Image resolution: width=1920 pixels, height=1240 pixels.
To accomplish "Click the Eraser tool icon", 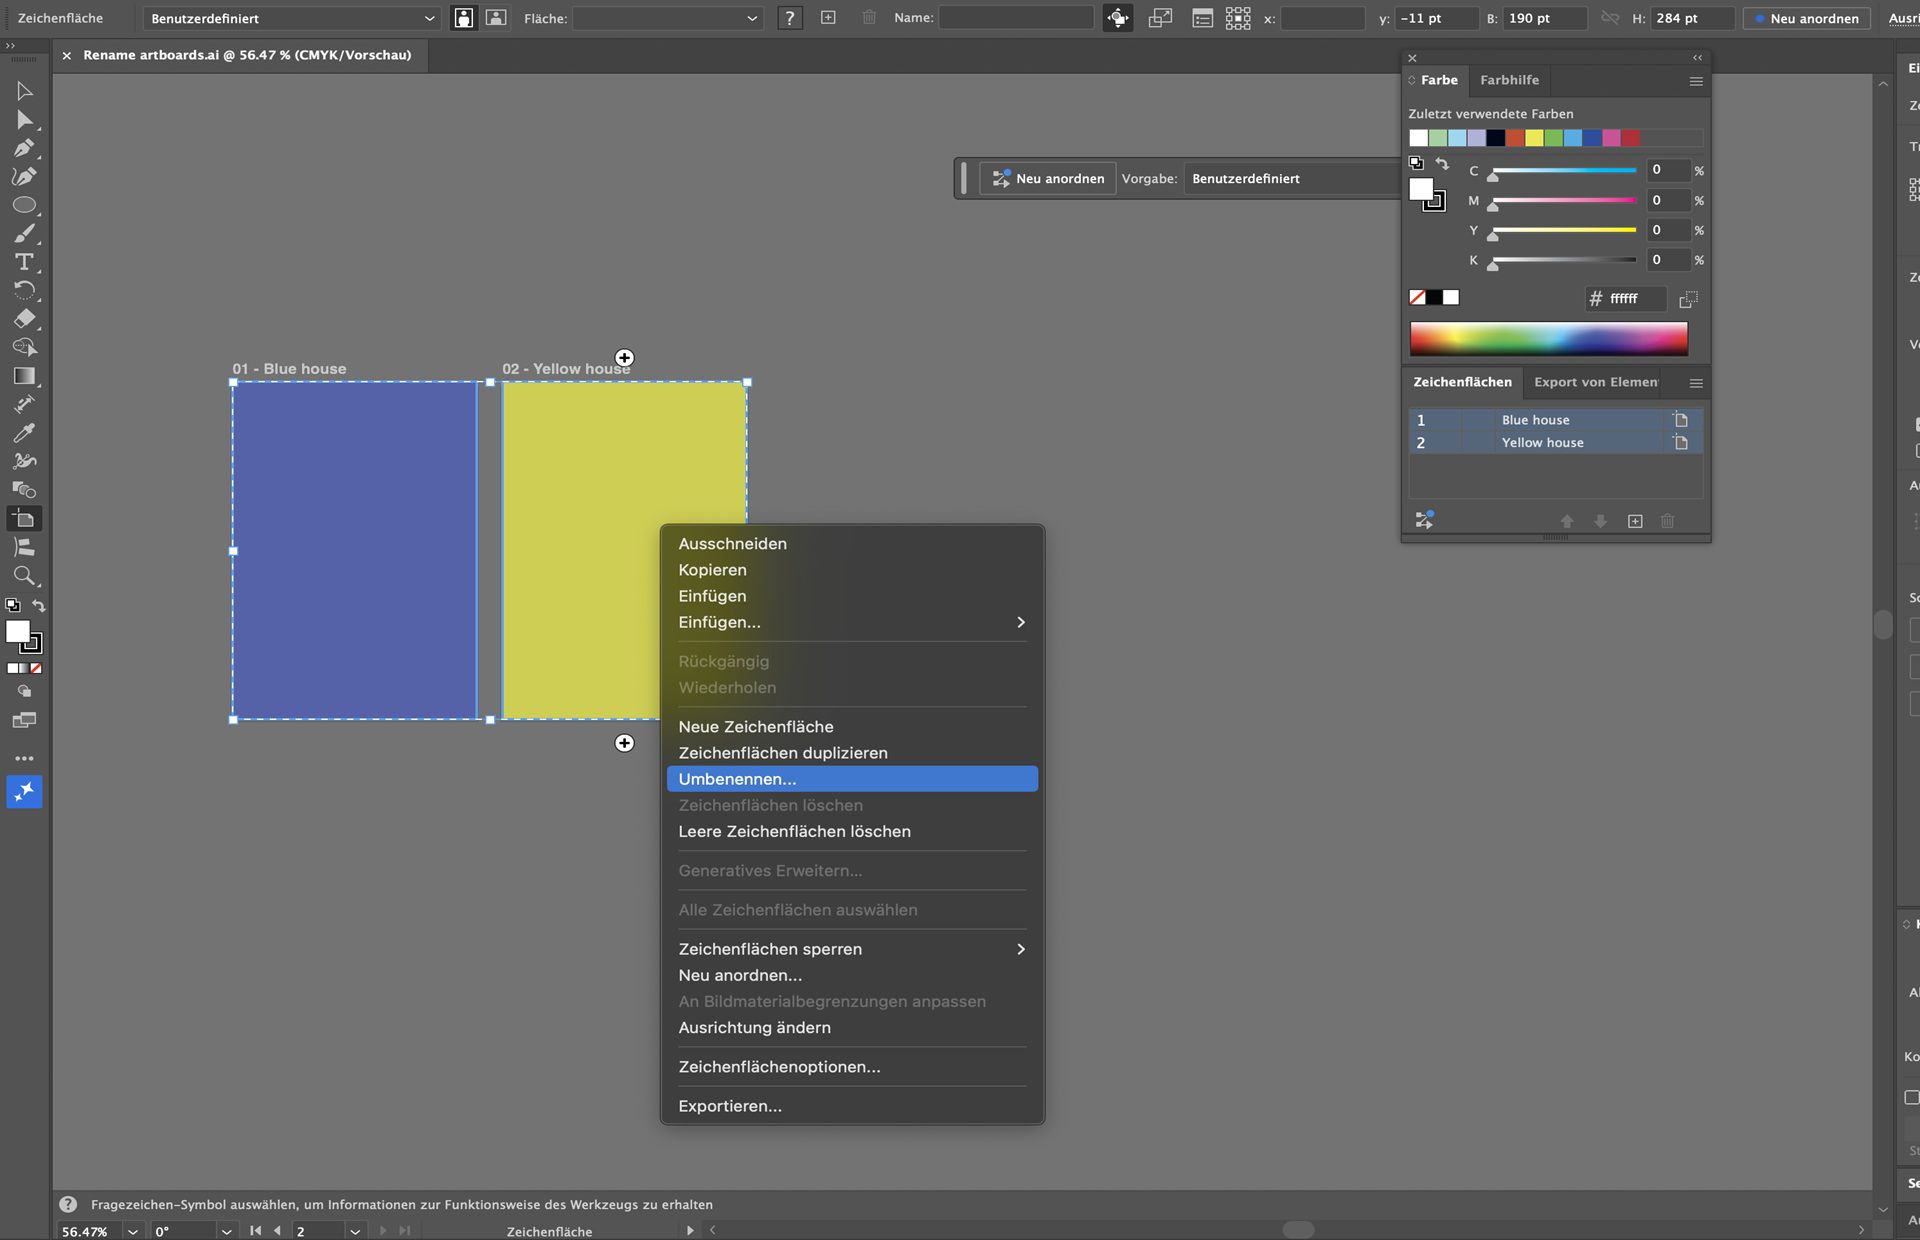I will click(24, 319).
